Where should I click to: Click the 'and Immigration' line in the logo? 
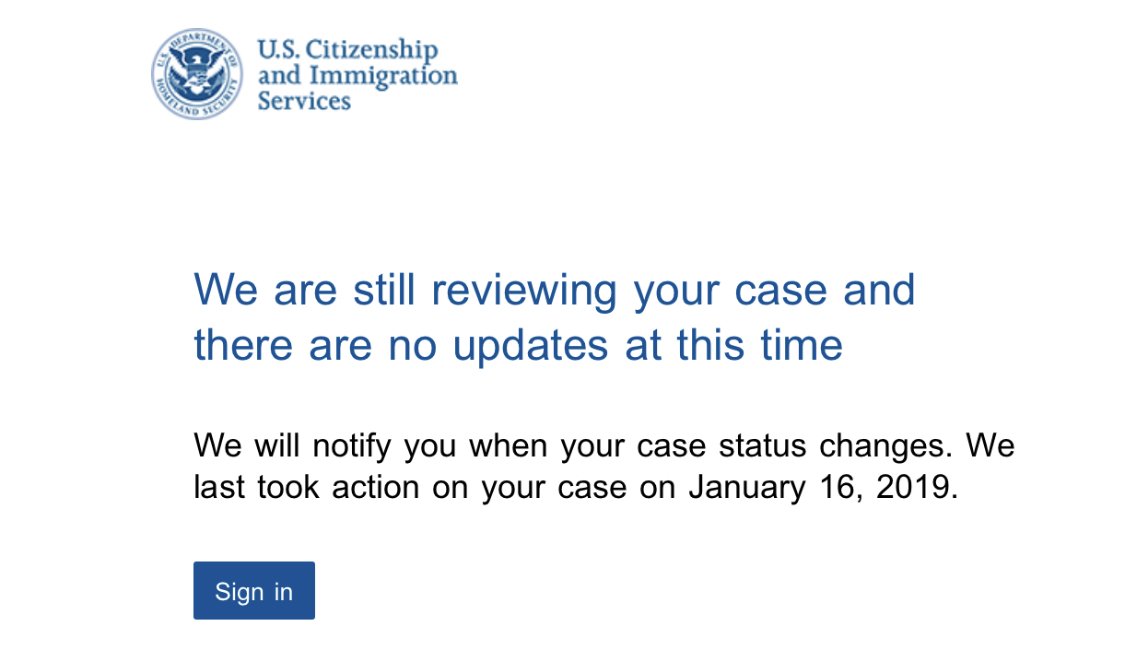tap(357, 75)
